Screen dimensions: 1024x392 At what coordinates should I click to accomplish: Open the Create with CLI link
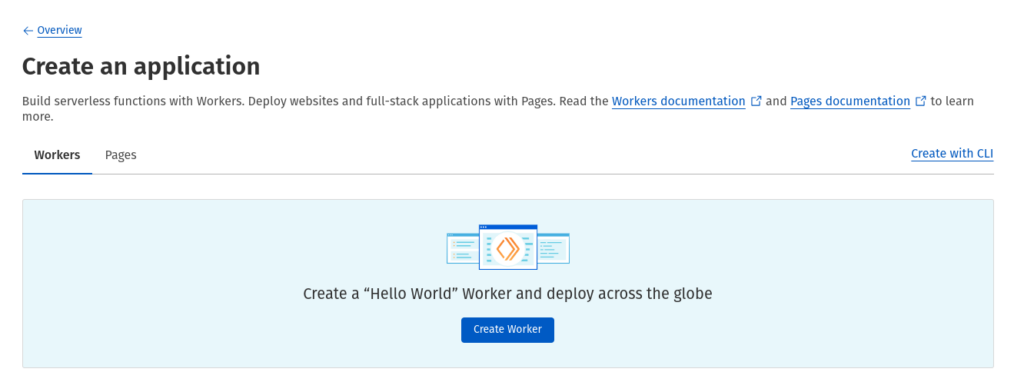coord(952,154)
